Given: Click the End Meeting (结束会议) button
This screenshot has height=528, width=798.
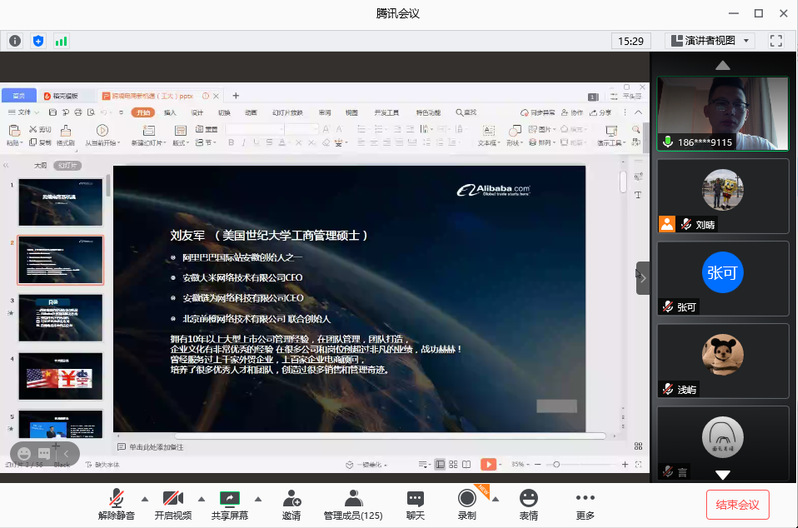Looking at the screenshot, I should pyautogui.click(x=738, y=504).
